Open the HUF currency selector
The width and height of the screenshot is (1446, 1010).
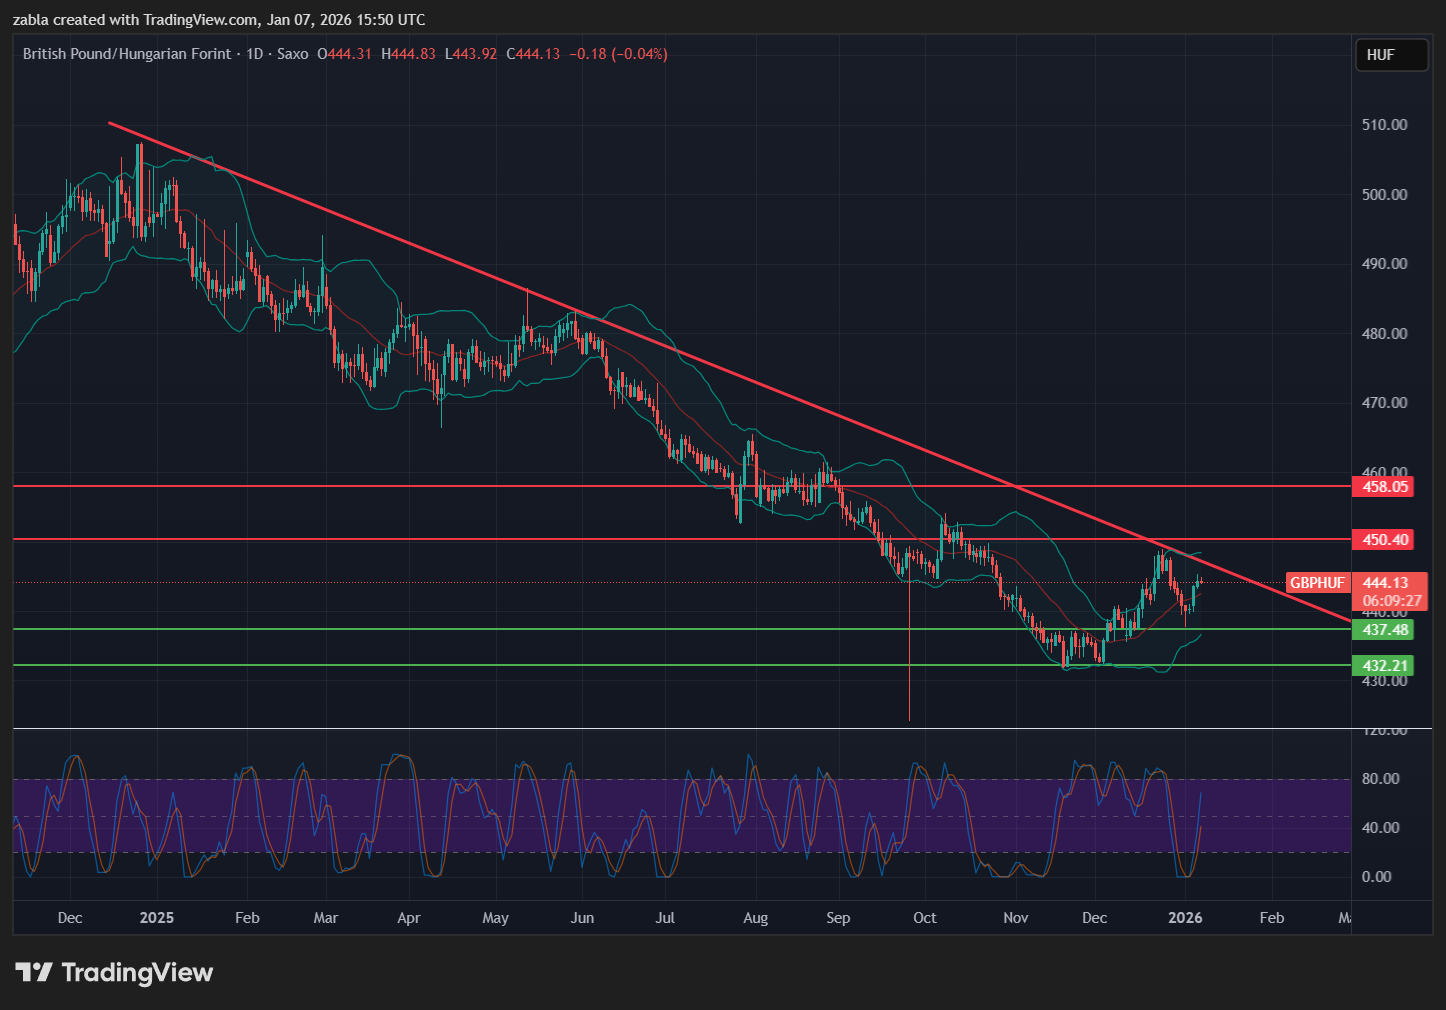[1390, 55]
